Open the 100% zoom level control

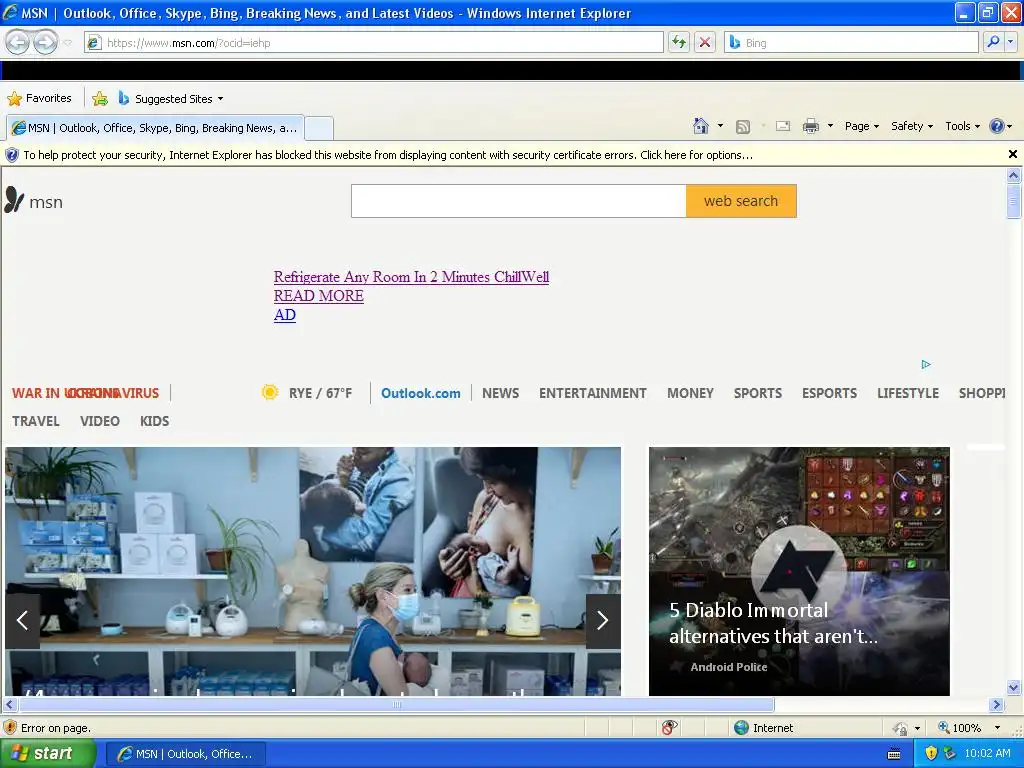point(959,728)
